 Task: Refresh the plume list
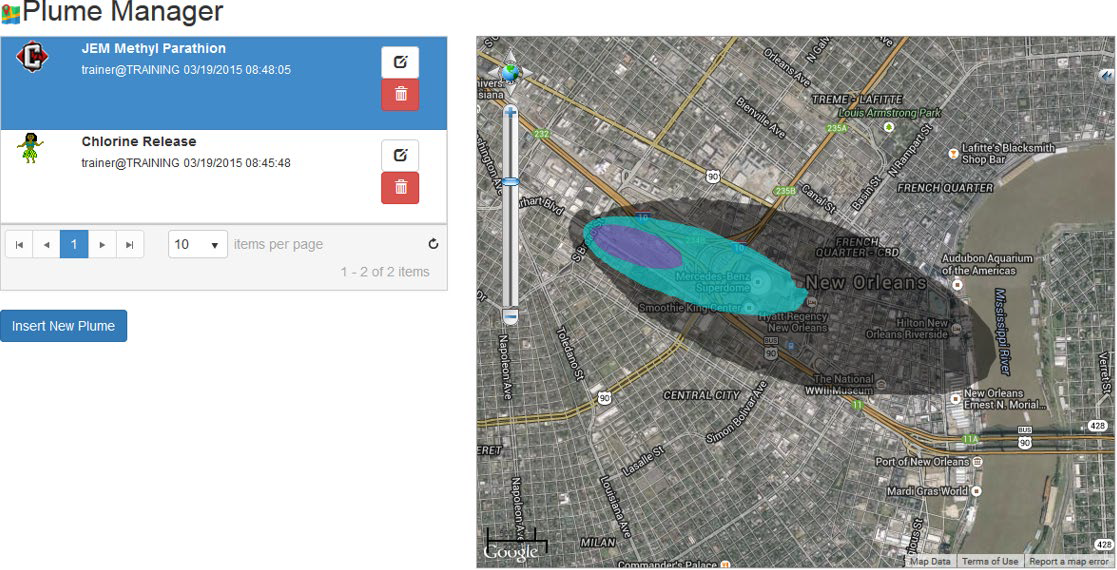click(x=433, y=244)
